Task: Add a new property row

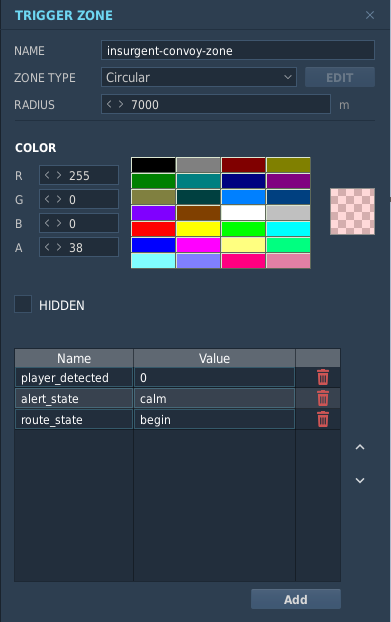Action: click(x=296, y=599)
